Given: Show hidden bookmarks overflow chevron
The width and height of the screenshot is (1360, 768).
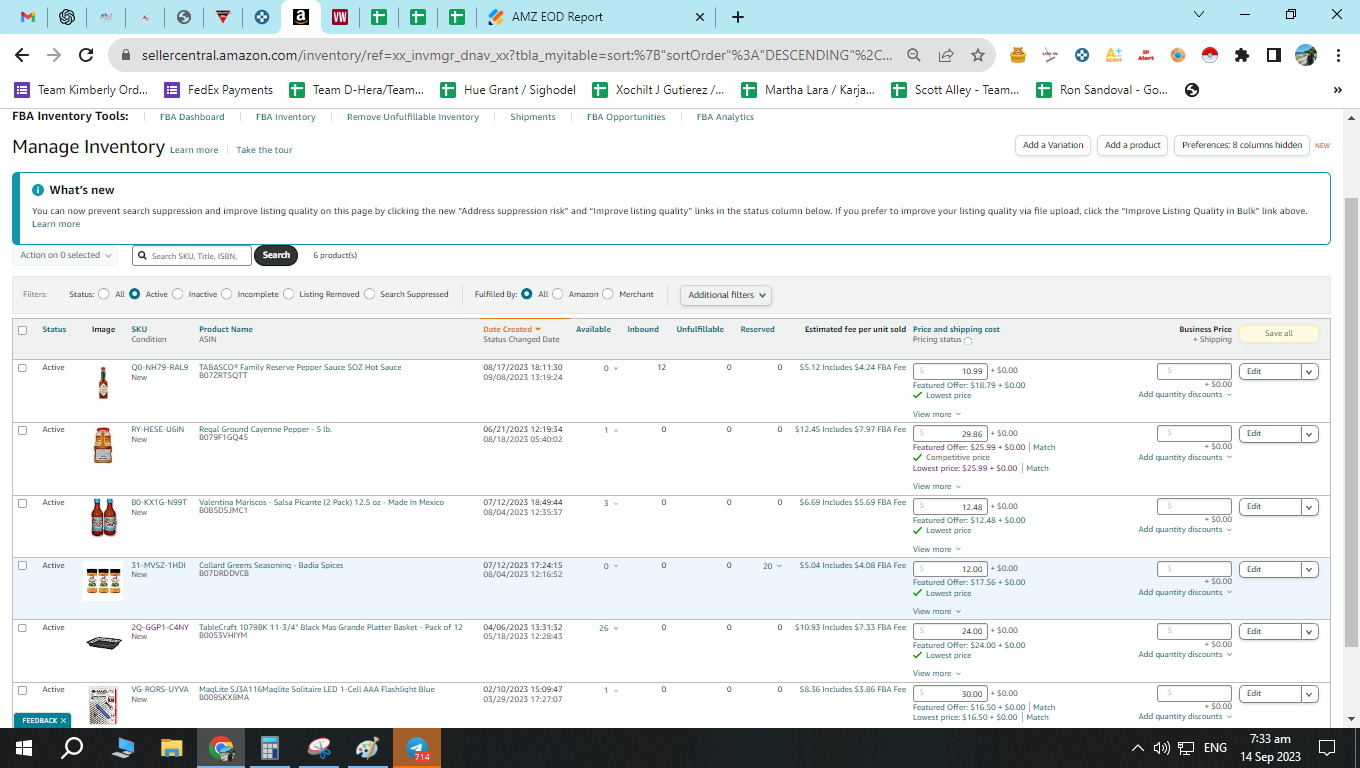Looking at the screenshot, I should [x=1338, y=90].
